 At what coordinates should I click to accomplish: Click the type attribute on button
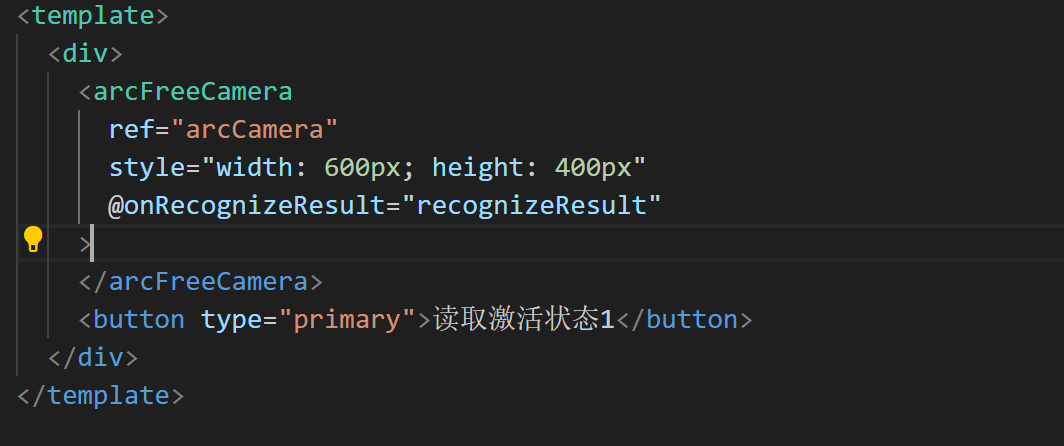click(x=231, y=319)
